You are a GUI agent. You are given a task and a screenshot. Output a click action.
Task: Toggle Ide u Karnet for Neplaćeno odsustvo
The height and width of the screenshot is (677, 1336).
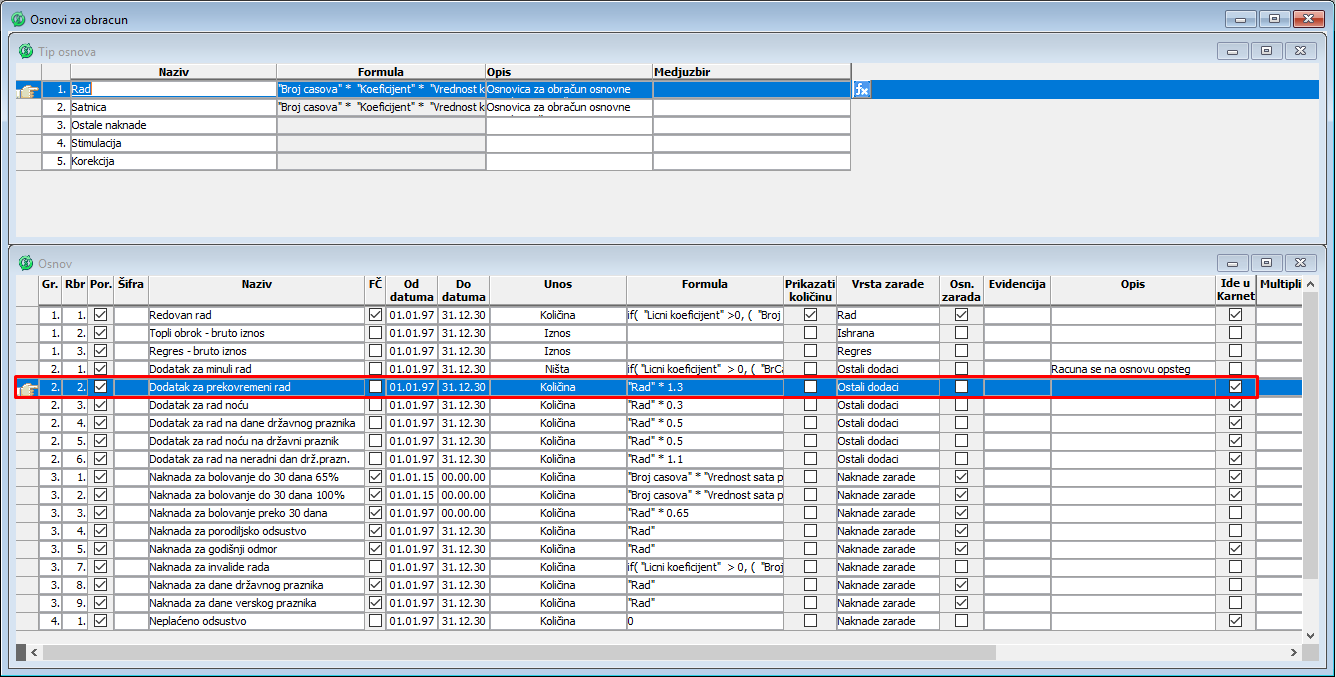pos(1235,621)
